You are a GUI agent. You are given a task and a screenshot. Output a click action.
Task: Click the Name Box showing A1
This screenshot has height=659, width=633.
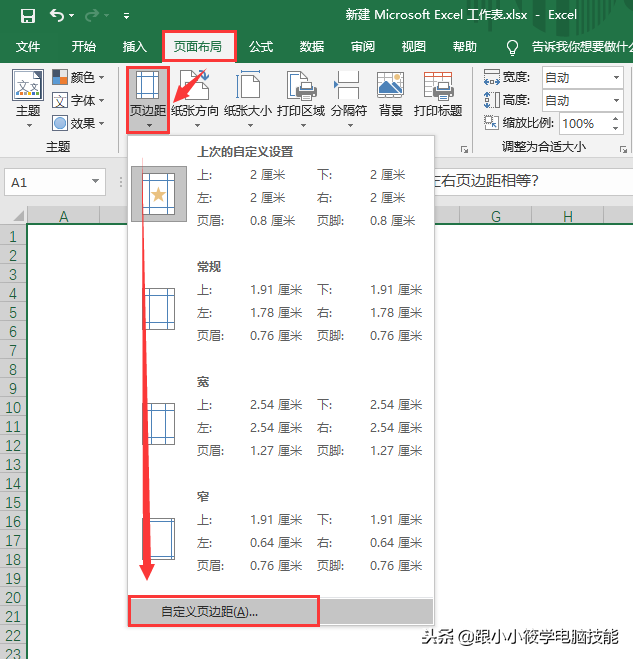click(x=45, y=182)
